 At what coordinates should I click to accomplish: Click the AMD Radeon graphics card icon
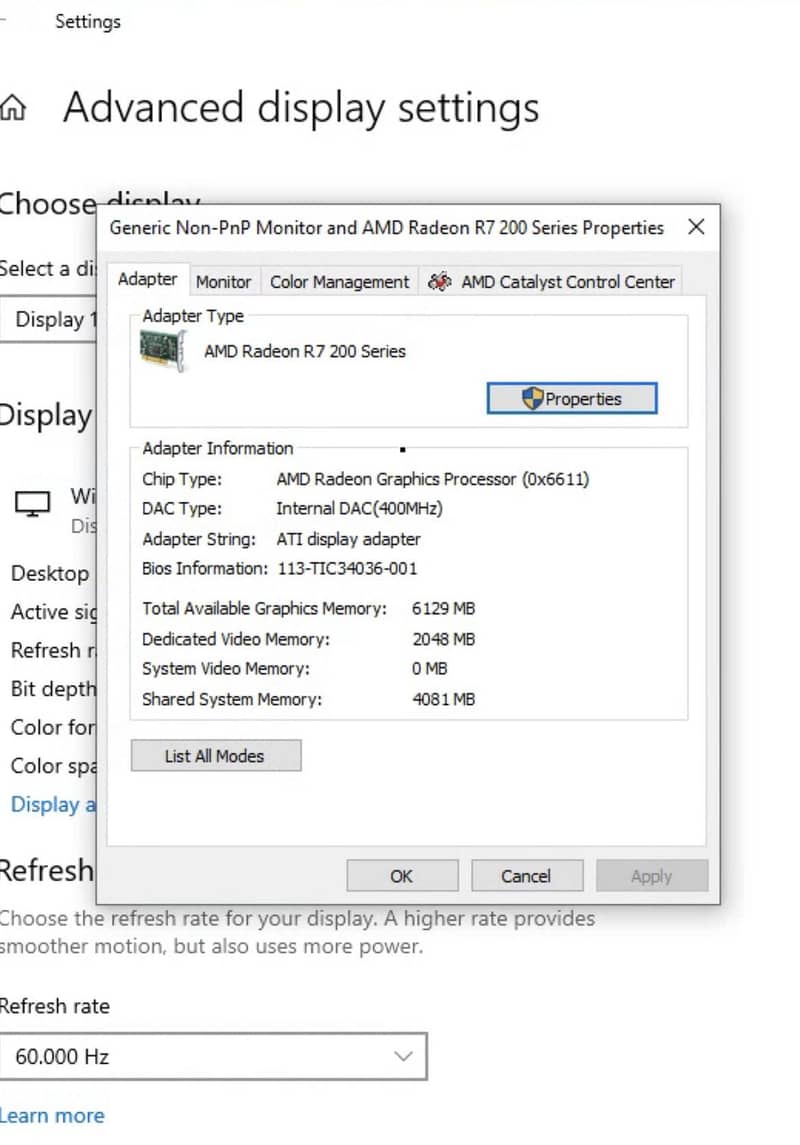tap(161, 352)
